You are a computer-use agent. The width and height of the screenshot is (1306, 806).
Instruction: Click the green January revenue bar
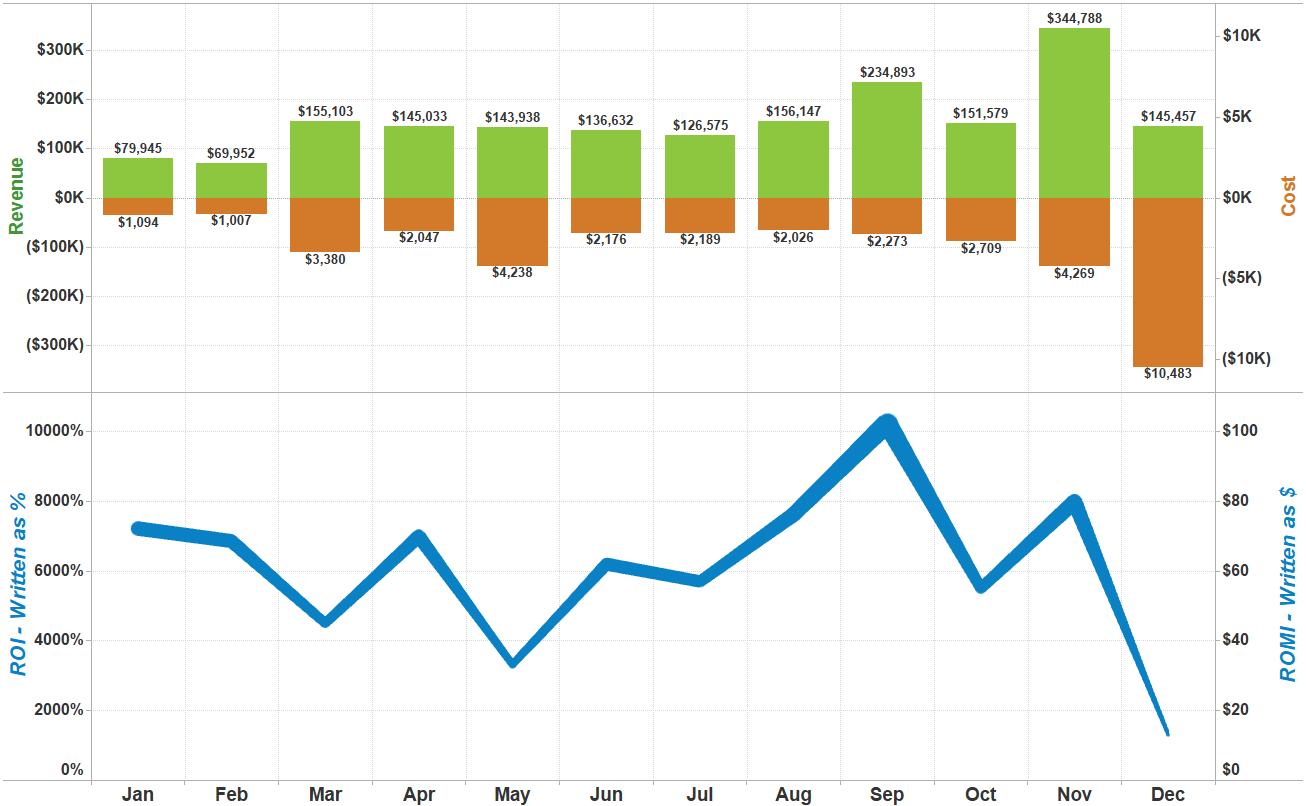[138, 178]
